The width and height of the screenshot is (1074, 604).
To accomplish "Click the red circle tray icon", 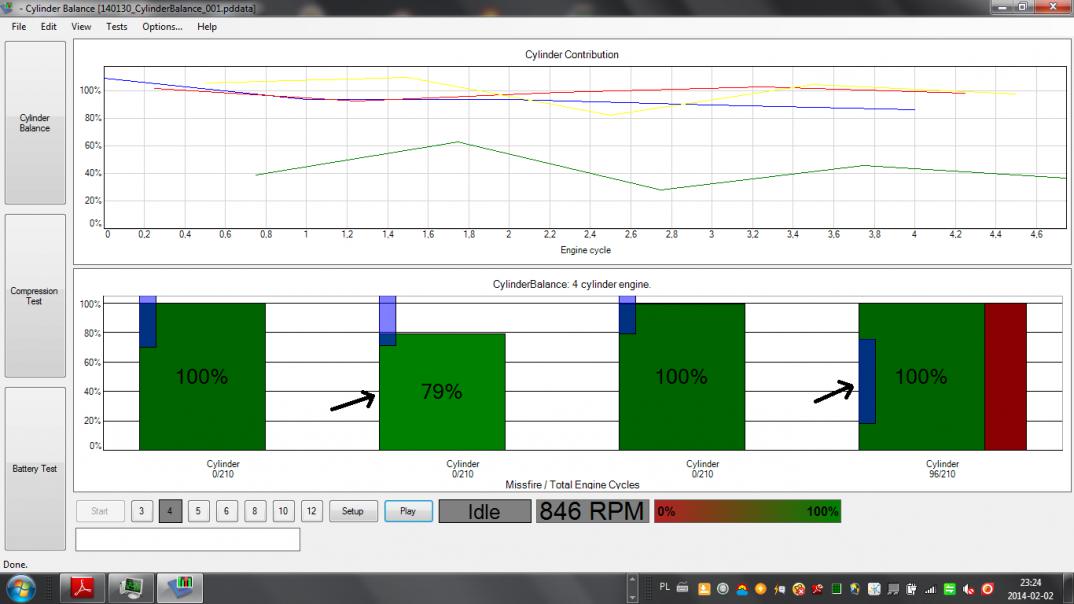I will tap(987, 589).
